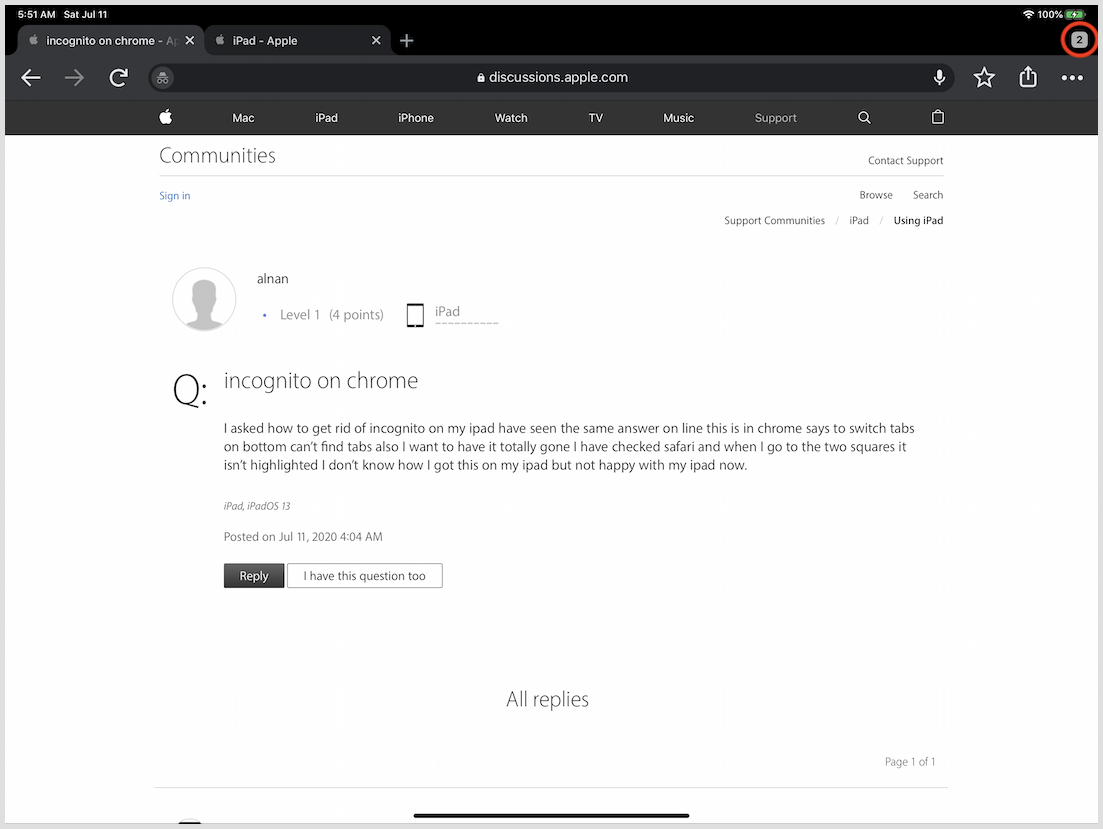The height and width of the screenshot is (829, 1103).
Task: Bookmark this page with the star
Action: 984,77
